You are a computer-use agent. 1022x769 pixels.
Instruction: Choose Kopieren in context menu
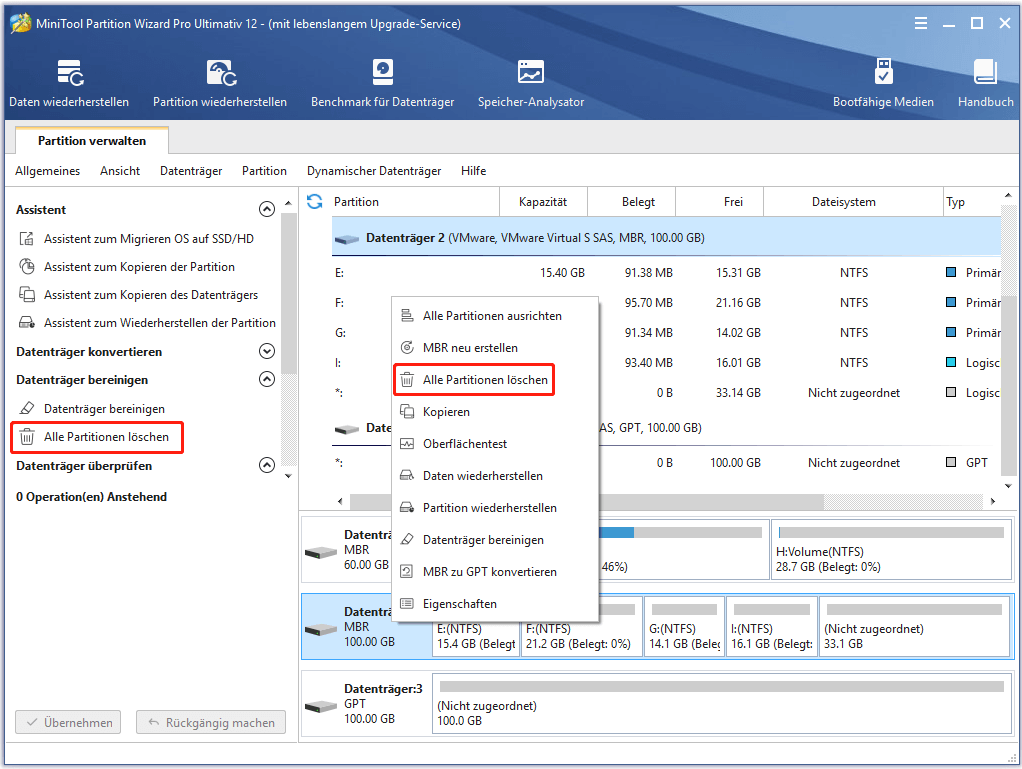(x=495, y=411)
